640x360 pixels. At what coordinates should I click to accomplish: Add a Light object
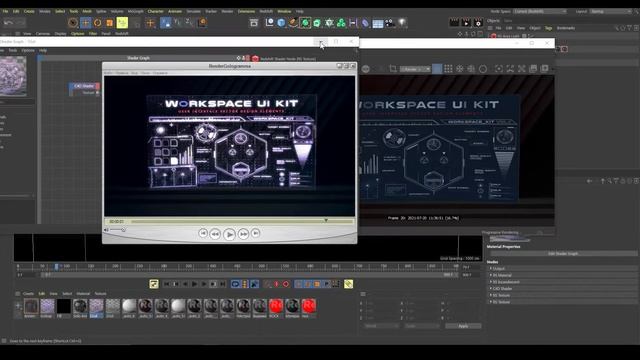tap(402, 23)
